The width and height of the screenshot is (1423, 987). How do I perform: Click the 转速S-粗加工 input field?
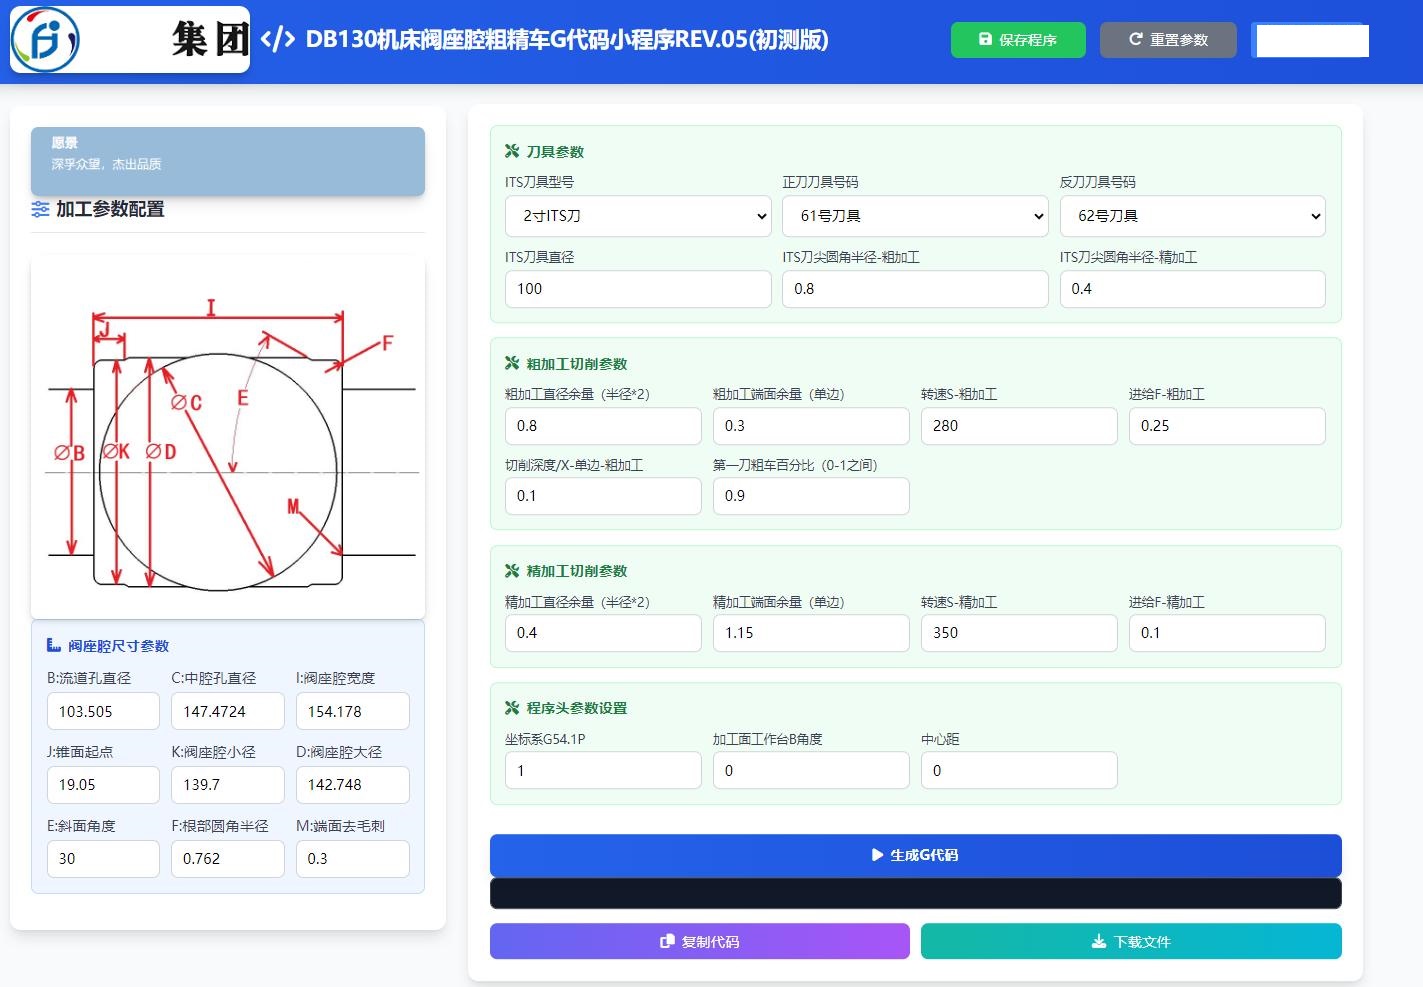tap(1019, 426)
